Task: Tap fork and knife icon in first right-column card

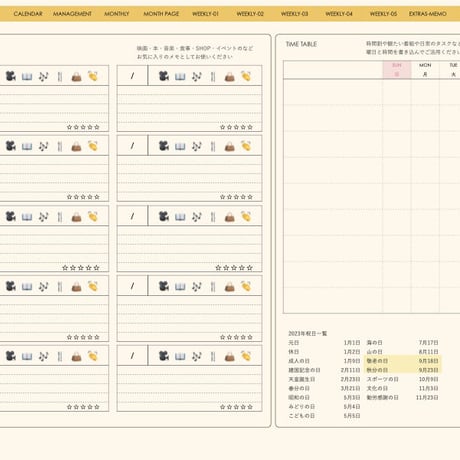Action: [x=213, y=77]
